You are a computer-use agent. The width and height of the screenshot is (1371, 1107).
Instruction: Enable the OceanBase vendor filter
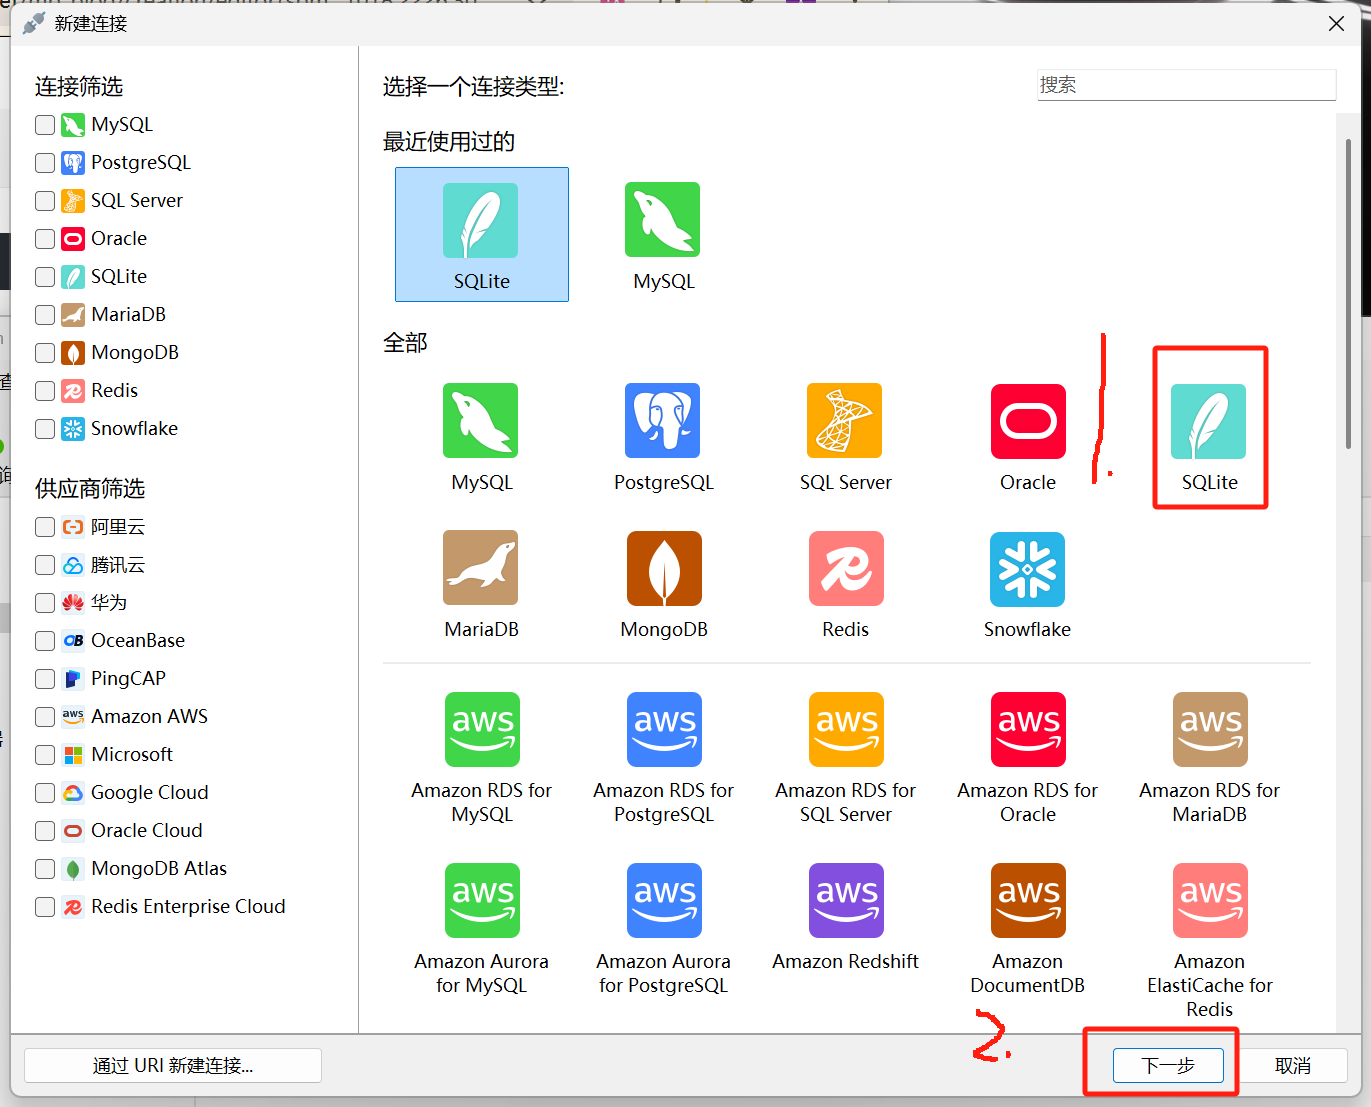click(x=45, y=641)
